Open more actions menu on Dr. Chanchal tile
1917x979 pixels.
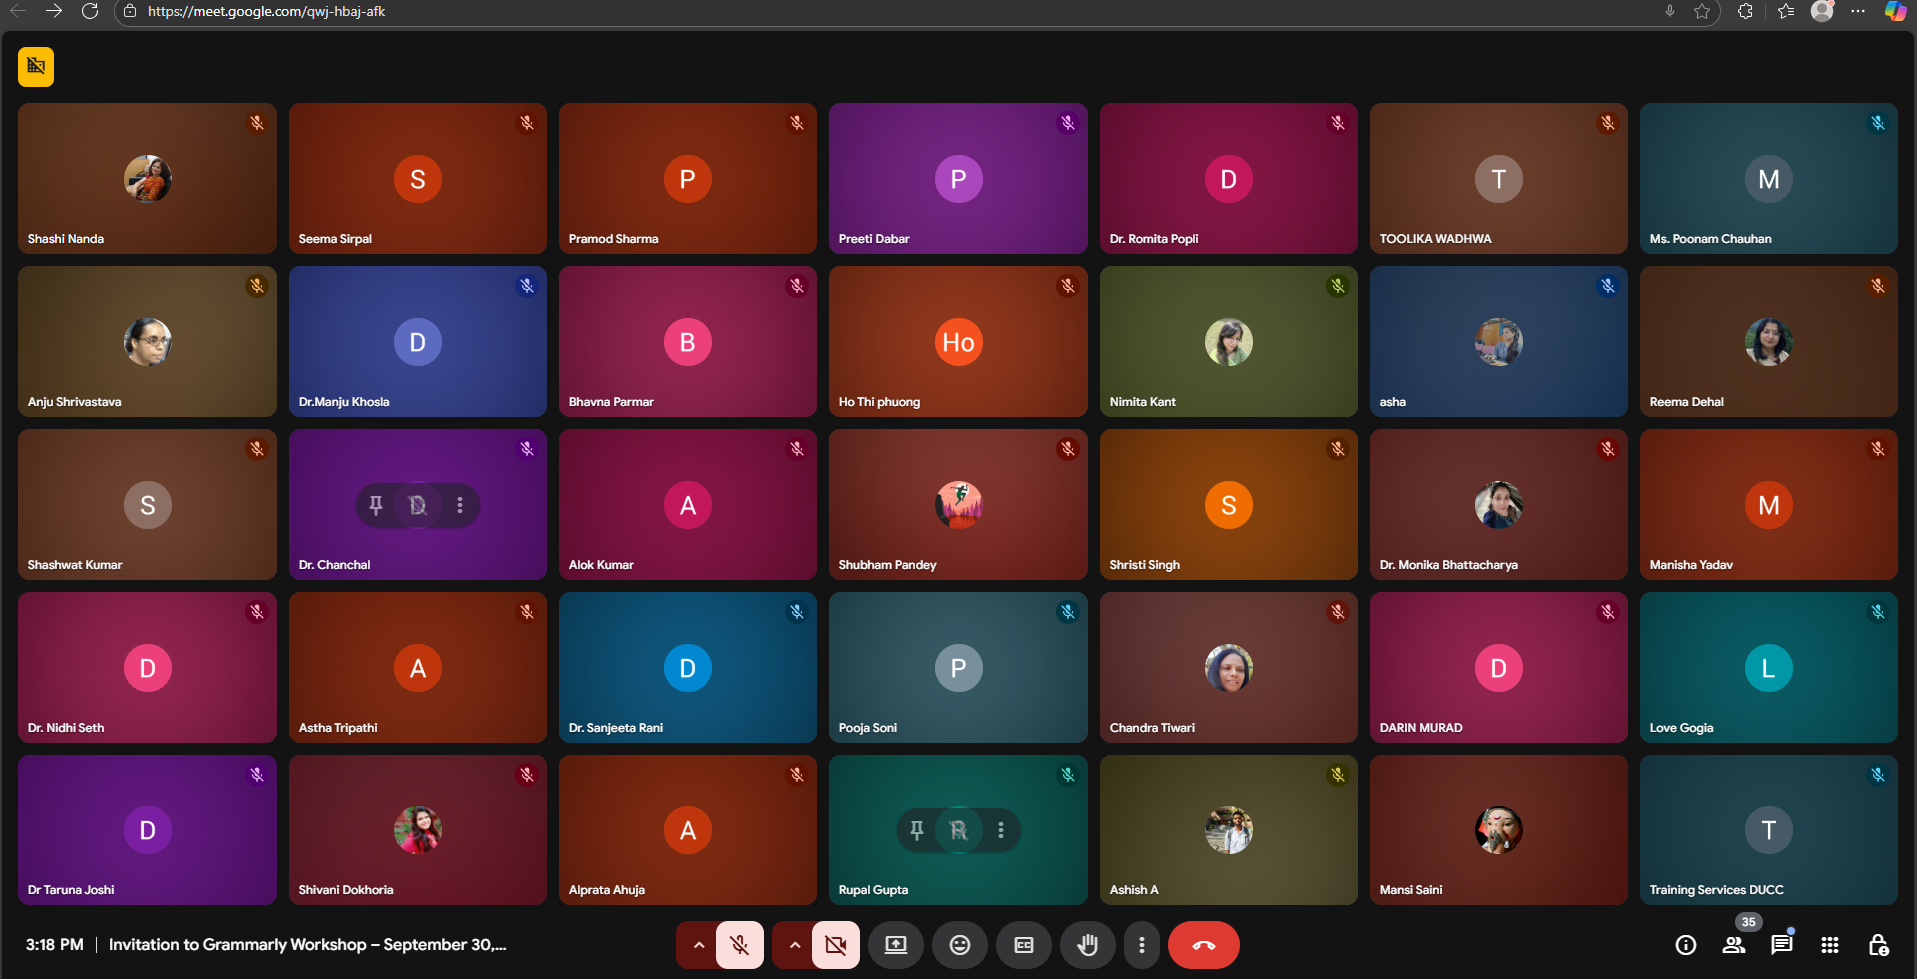click(460, 505)
